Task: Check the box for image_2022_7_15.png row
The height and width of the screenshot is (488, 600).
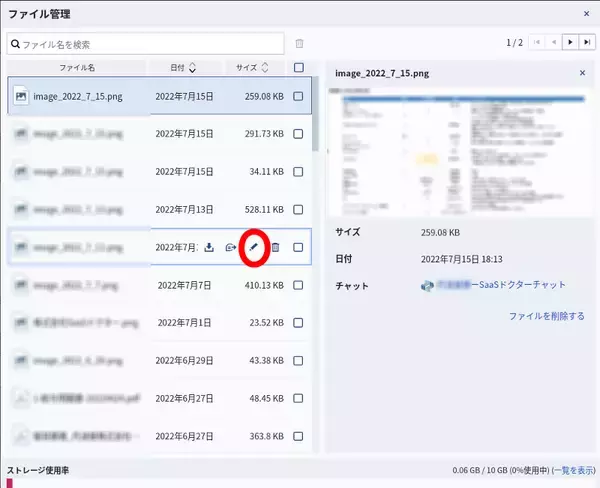Action: 298,97
